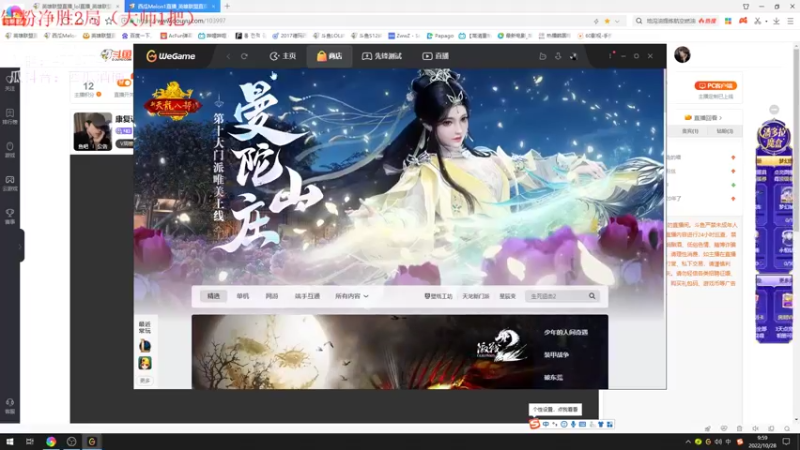The image size is (800, 450).
Task: Click the 天龙八部 game logo
Action: coord(173,101)
